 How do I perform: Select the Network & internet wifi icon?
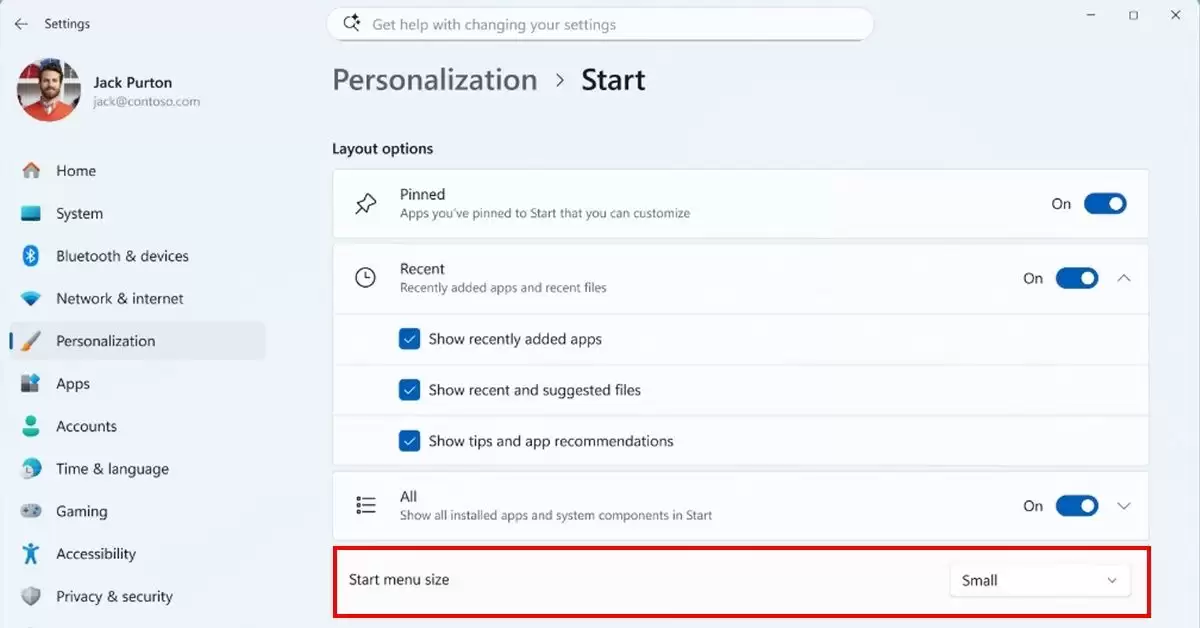[x=31, y=298]
